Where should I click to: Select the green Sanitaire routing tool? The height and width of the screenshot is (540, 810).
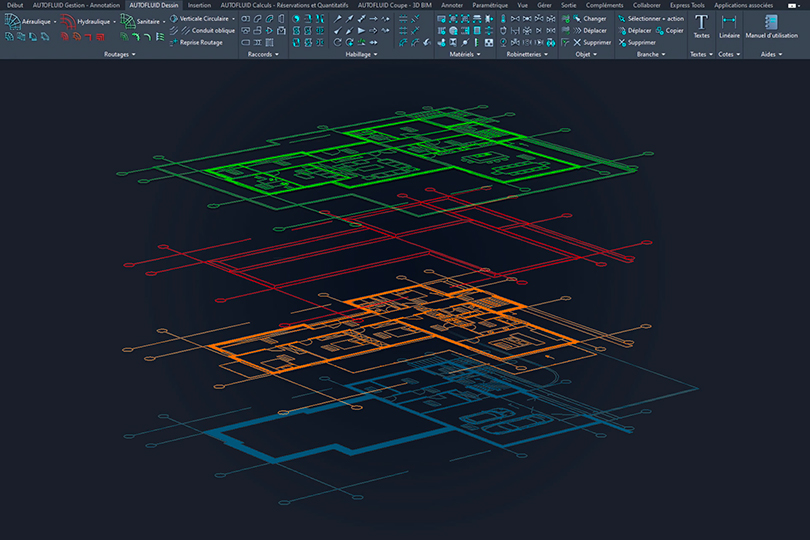coord(128,21)
